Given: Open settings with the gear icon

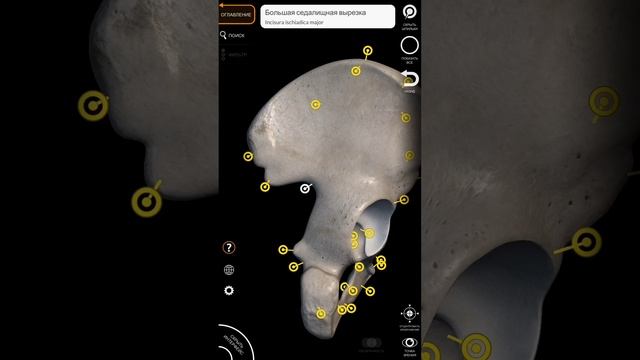Looking at the screenshot, I should [x=229, y=290].
